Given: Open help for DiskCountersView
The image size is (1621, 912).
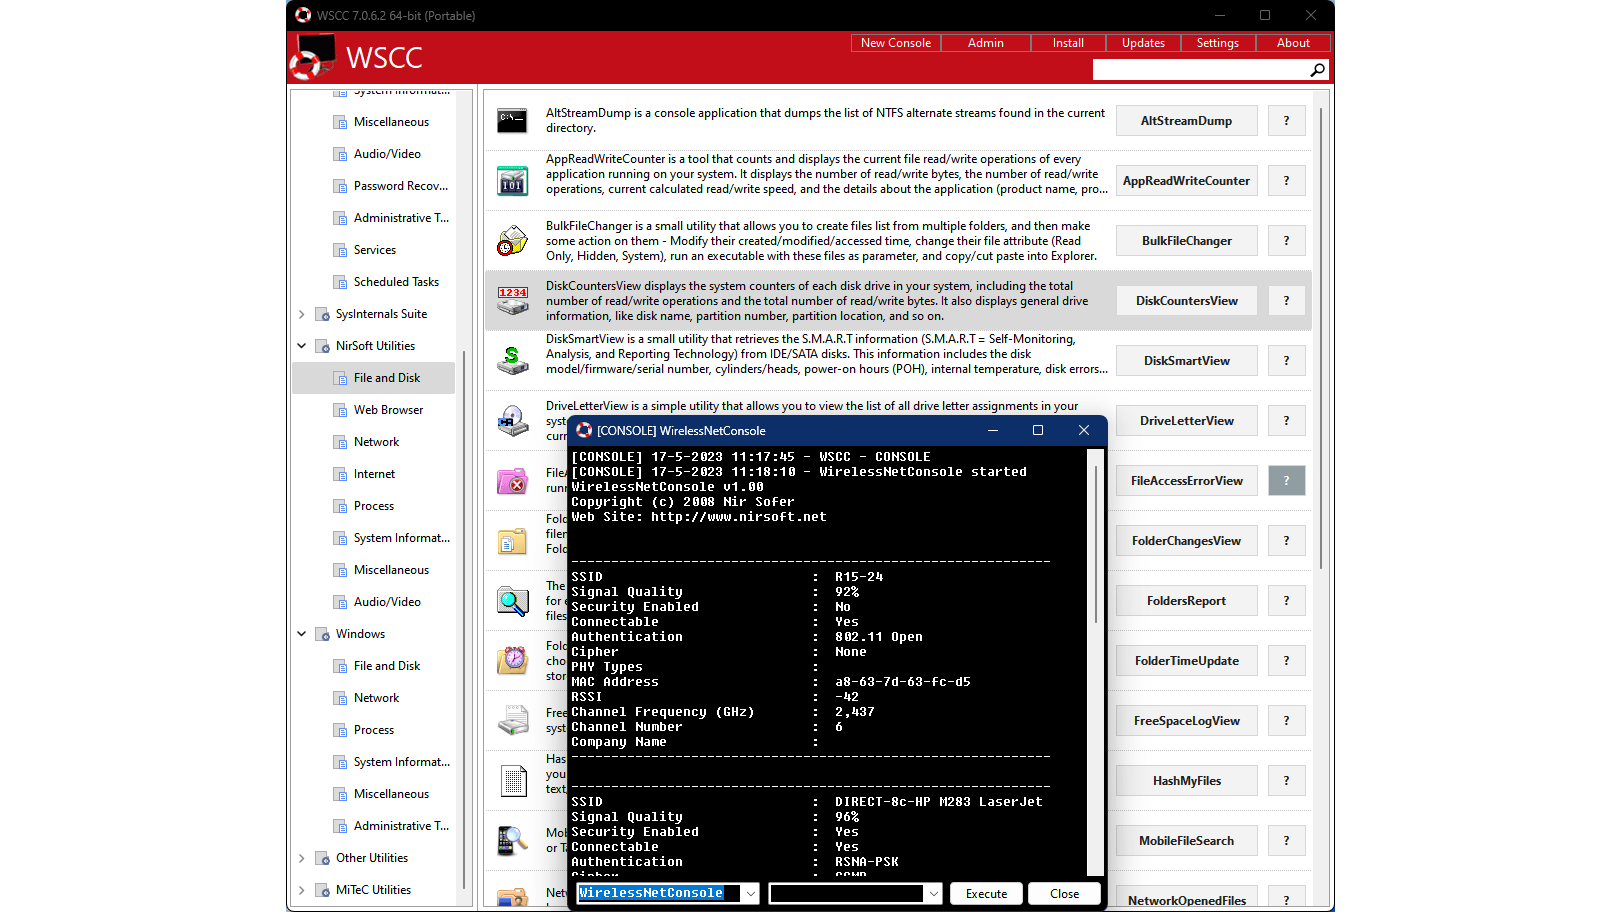Looking at the screenshot, I should click(1287, 301).
